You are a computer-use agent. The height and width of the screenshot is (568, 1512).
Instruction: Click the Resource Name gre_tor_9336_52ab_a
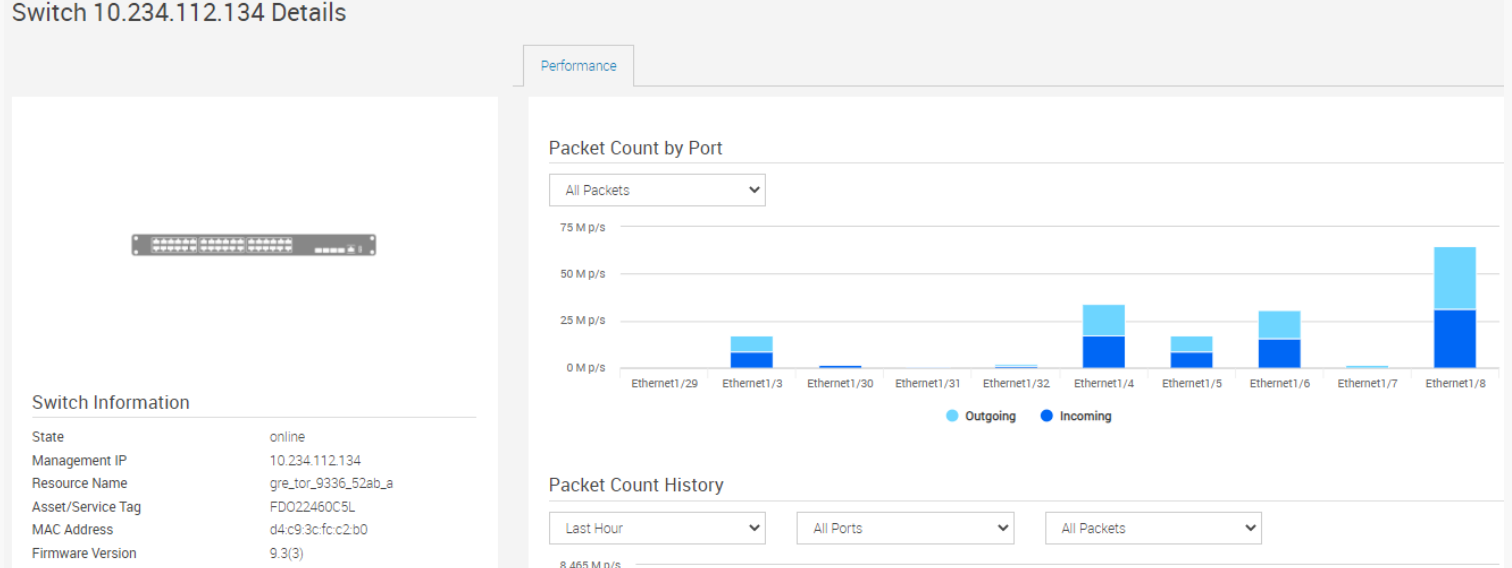[x=331, y=483]
